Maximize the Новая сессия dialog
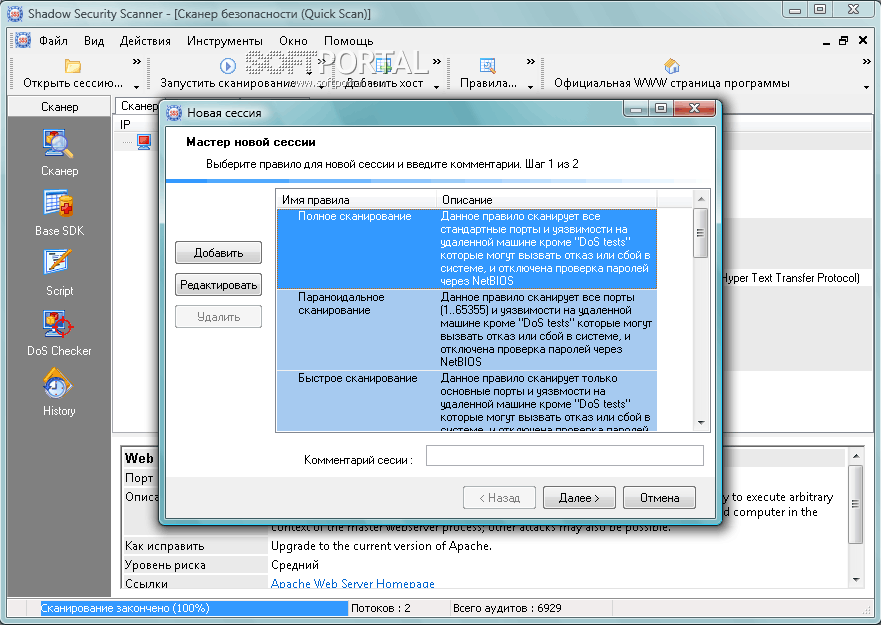Screen dimensions: 881x625 click(x=661, y=108)
